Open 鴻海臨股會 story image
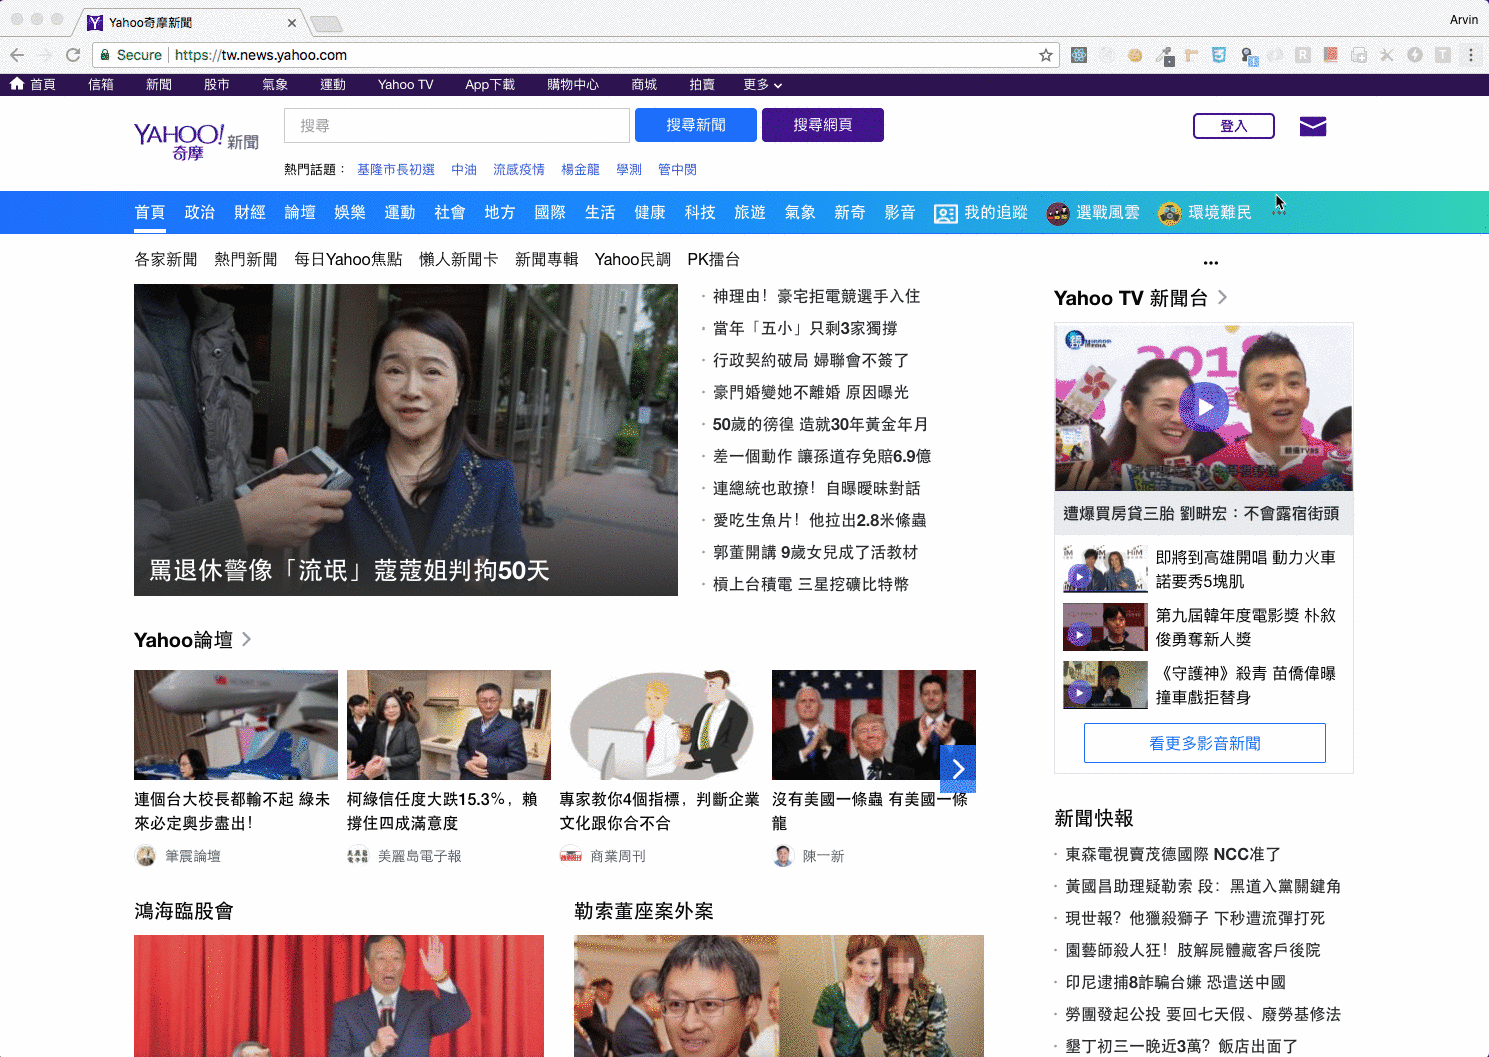This screenshot has width=1489, height=1057. [339, 996]
